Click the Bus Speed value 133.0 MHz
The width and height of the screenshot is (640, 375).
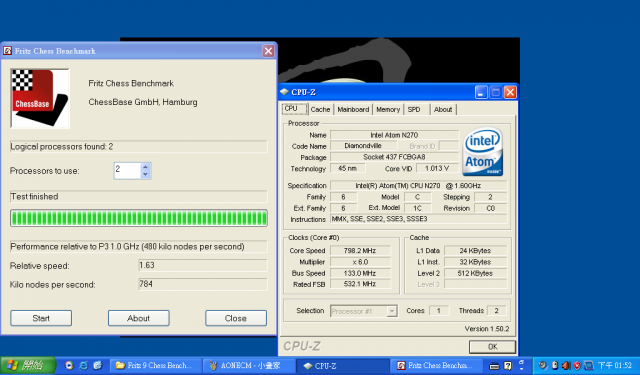tap(360, 273)
